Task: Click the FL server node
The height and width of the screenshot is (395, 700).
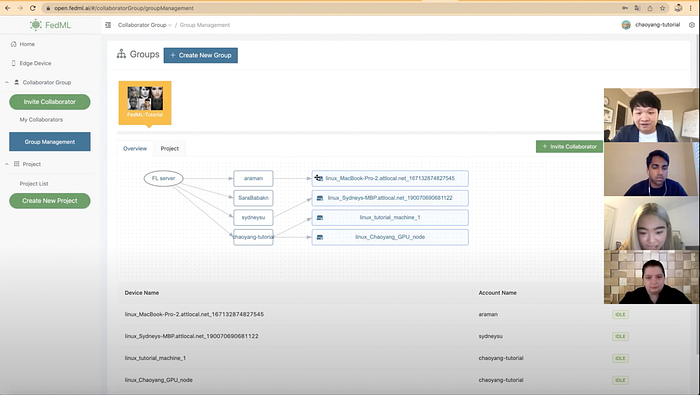Action: click(163, 178)
